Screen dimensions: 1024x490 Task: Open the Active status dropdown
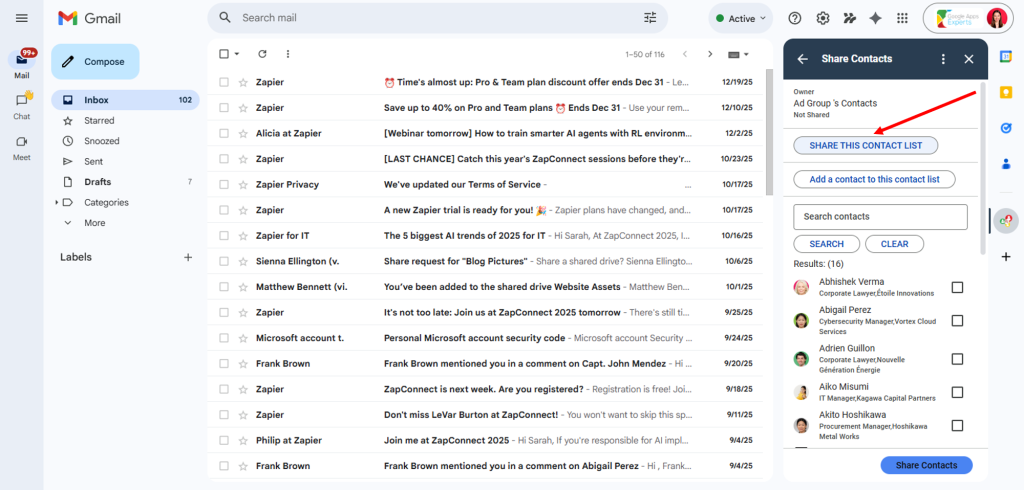(x=741, y=18)
